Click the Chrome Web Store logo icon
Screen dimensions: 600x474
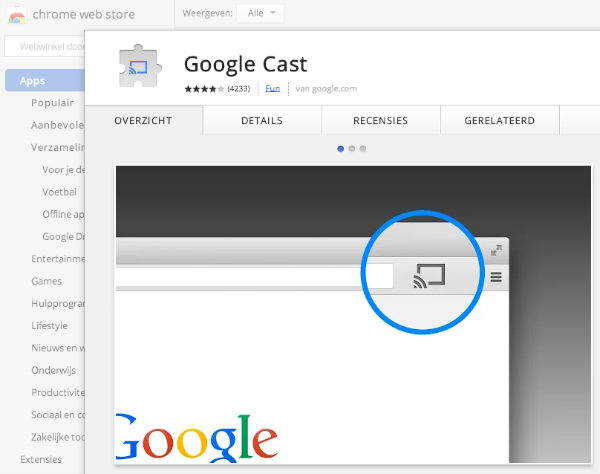coord(17,16)
